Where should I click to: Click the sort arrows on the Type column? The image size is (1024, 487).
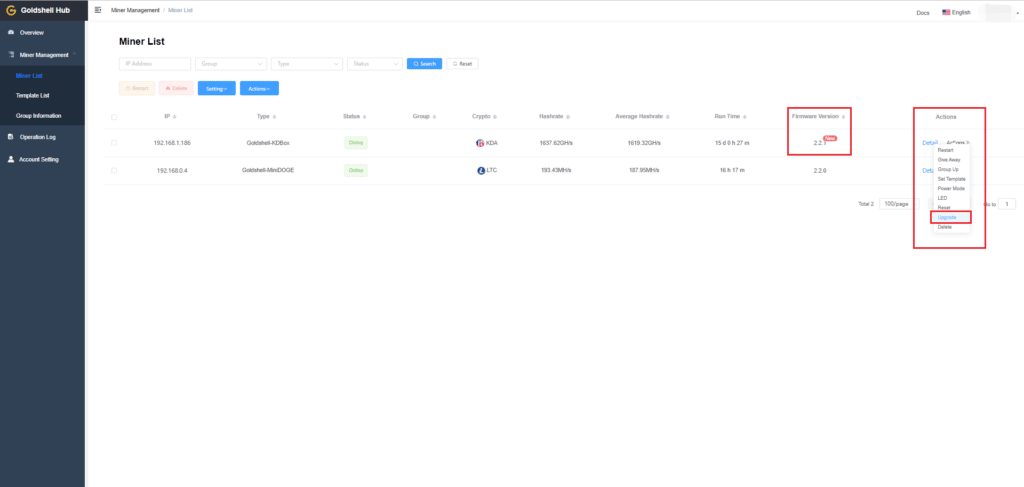coord(274,117)
